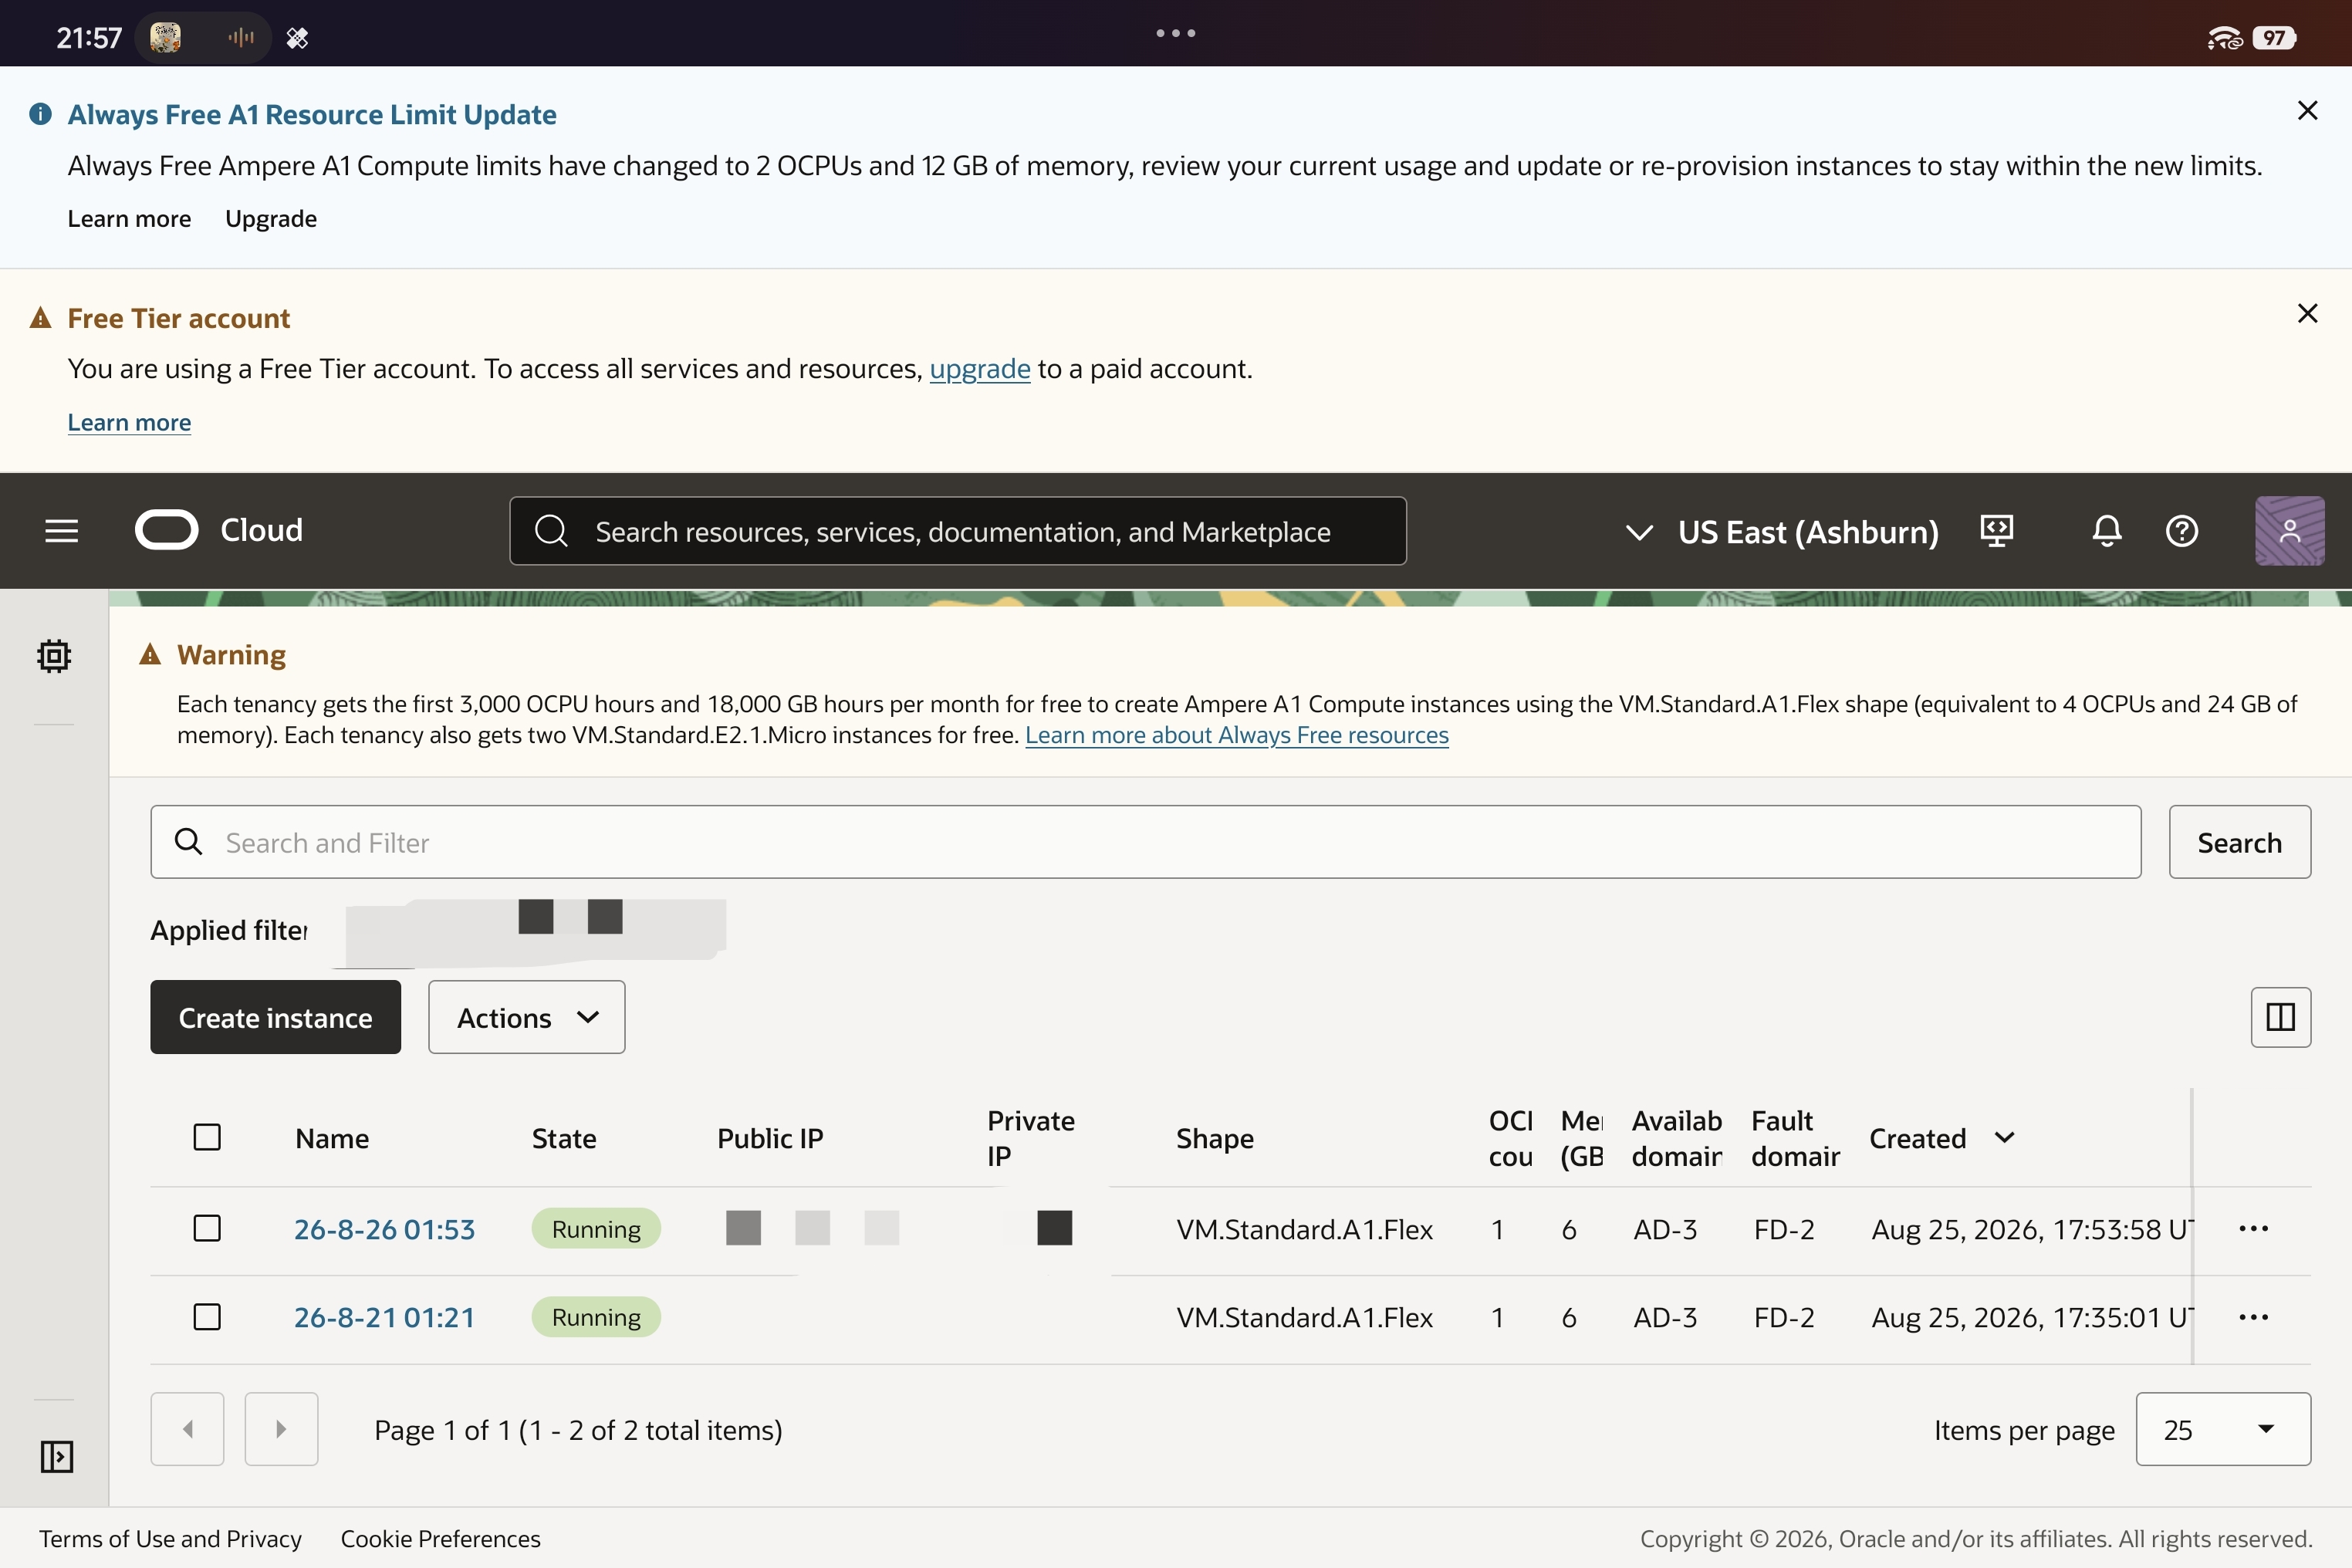Open the help question mark menu
This screenshot has height=1568, width=2352.
tap(2181, 531)
